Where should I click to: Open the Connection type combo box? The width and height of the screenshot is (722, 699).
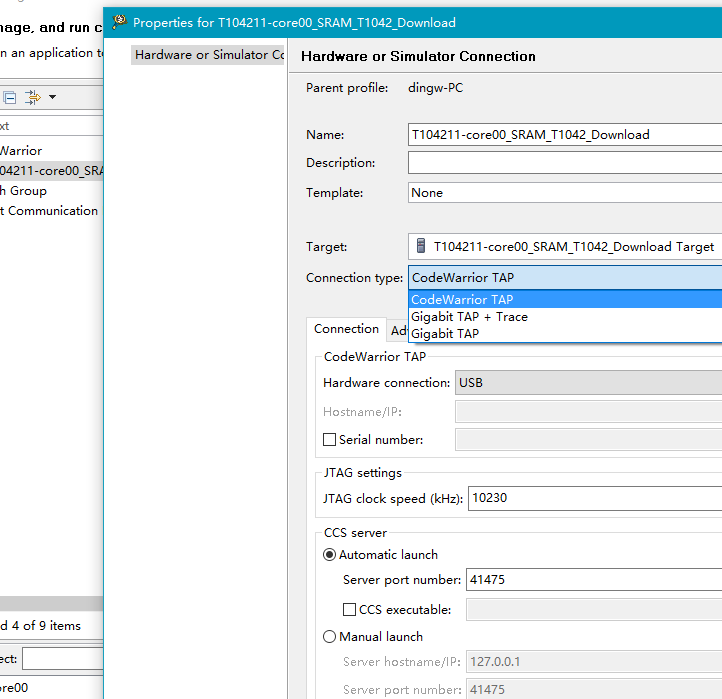point(564,278)
